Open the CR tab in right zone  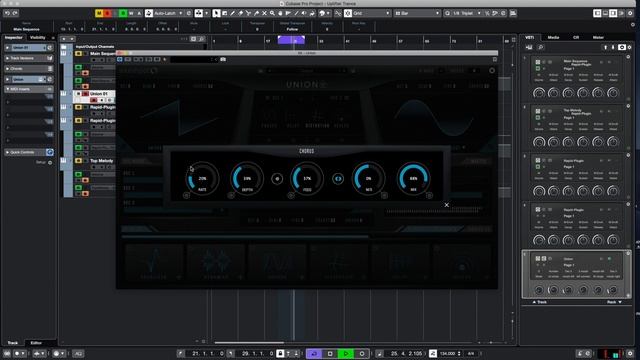[x=576, y=38]
